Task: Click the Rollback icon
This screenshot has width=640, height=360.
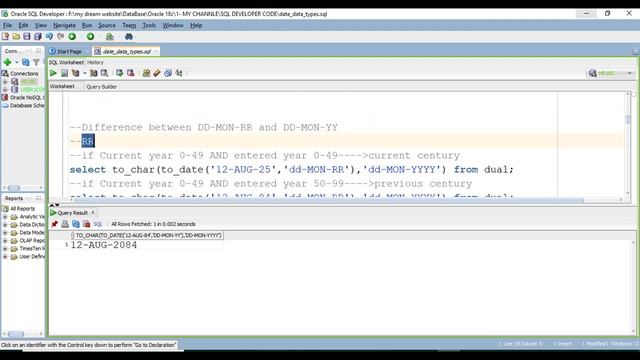Action: pos(131,73)
